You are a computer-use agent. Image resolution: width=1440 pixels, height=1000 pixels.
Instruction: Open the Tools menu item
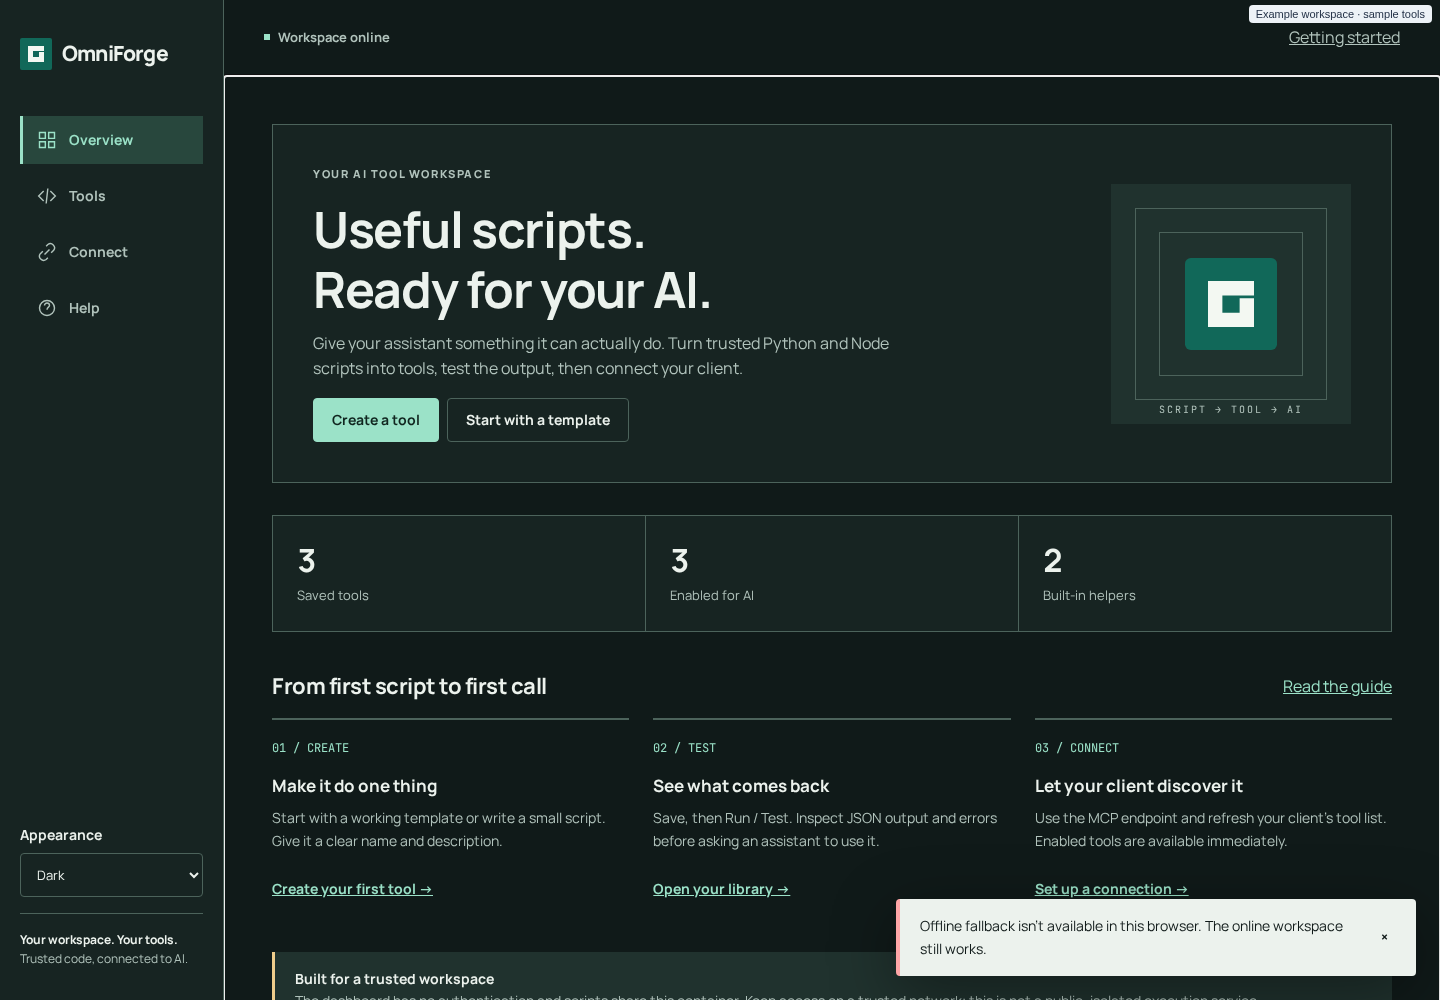coord(111,196)
